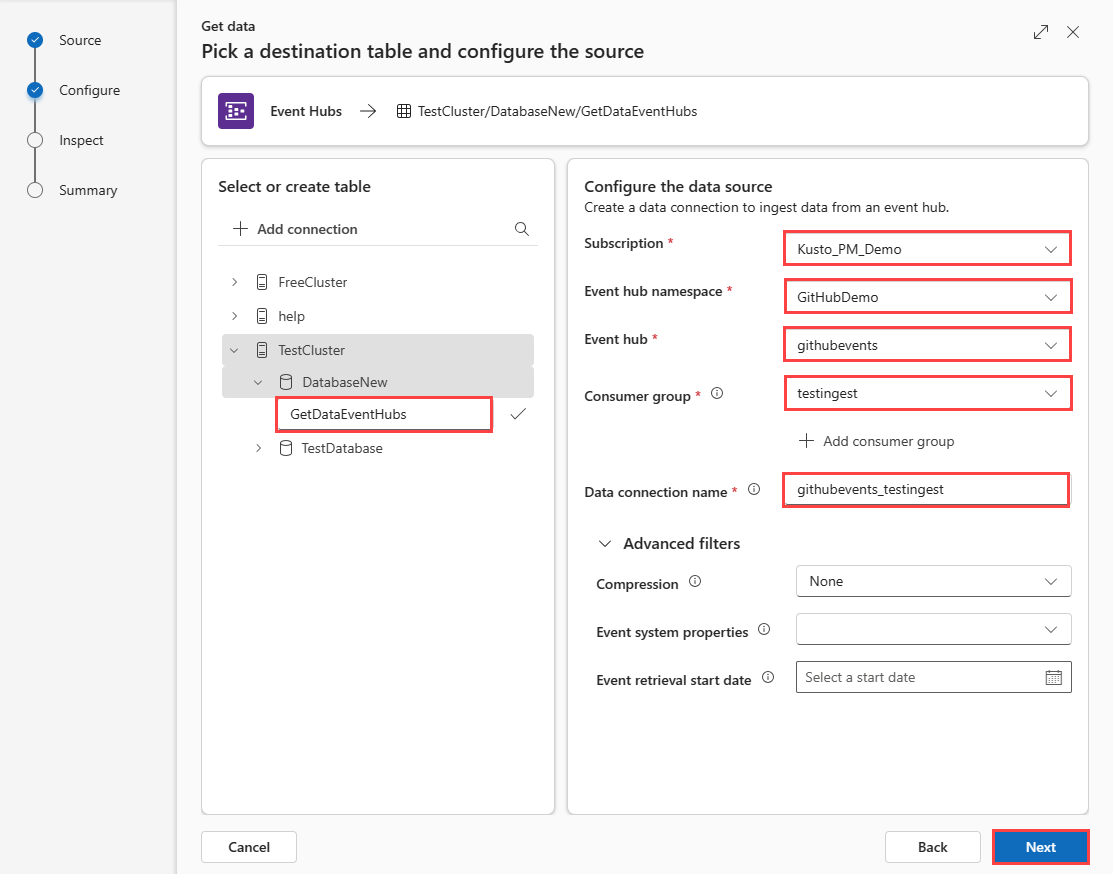Click info icon for Event system properties
The image size is (1113, 874).
(764, 630)
